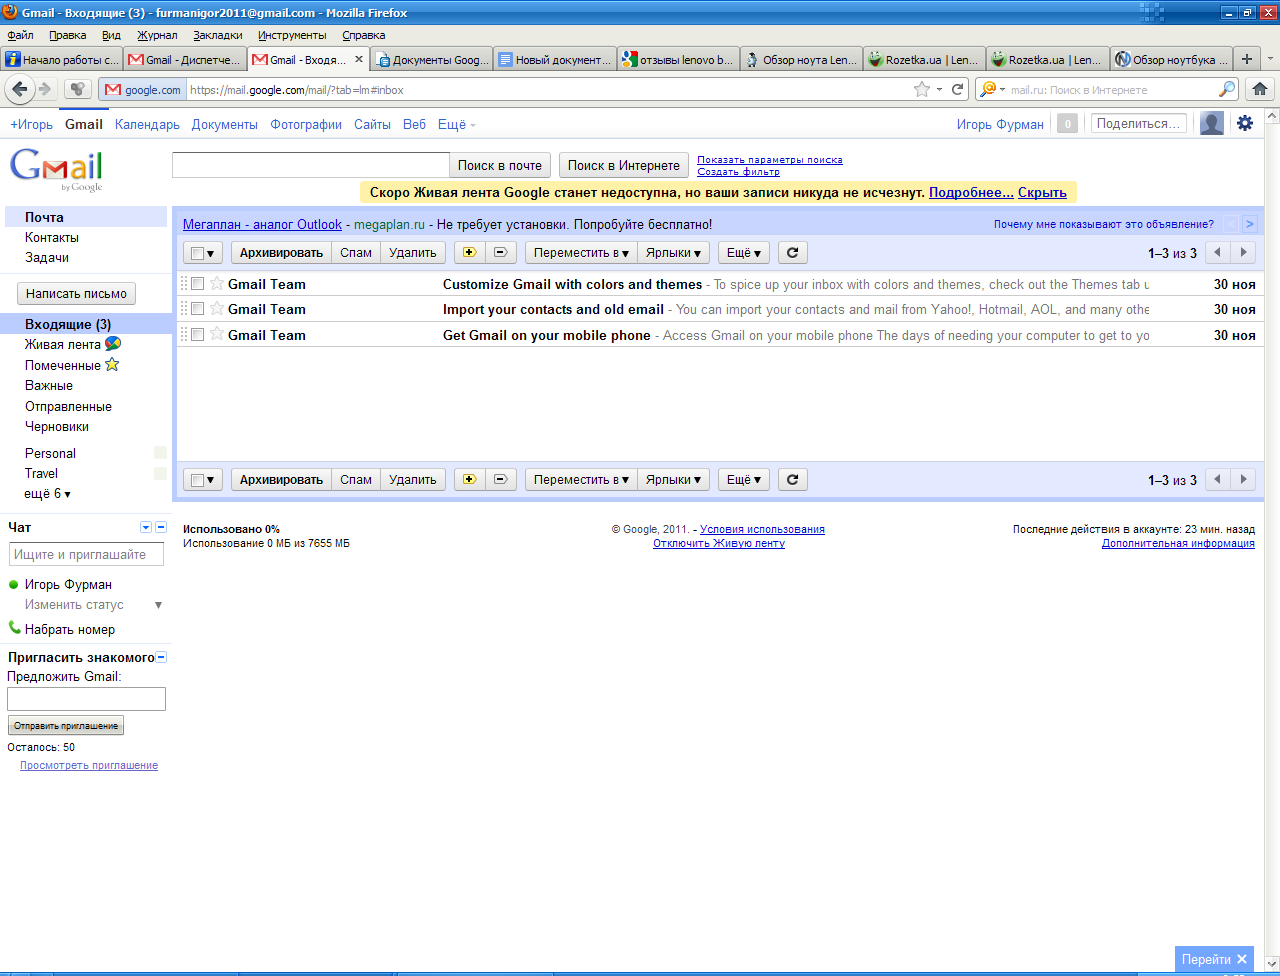The width and height of the screenshot is (1280, 976).
Task: Go to the next ad with the arrow
Action: click(x=1249, y=224)
